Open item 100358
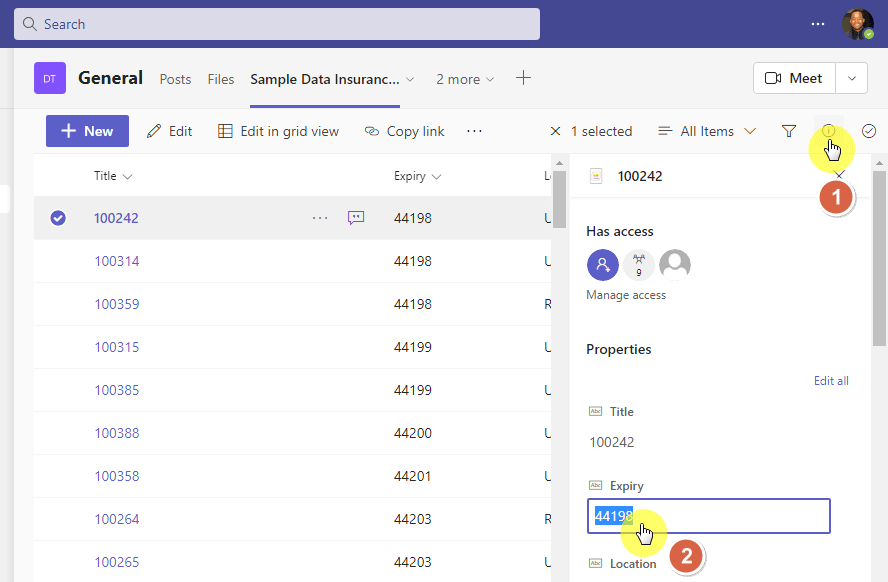 (117, 476)
